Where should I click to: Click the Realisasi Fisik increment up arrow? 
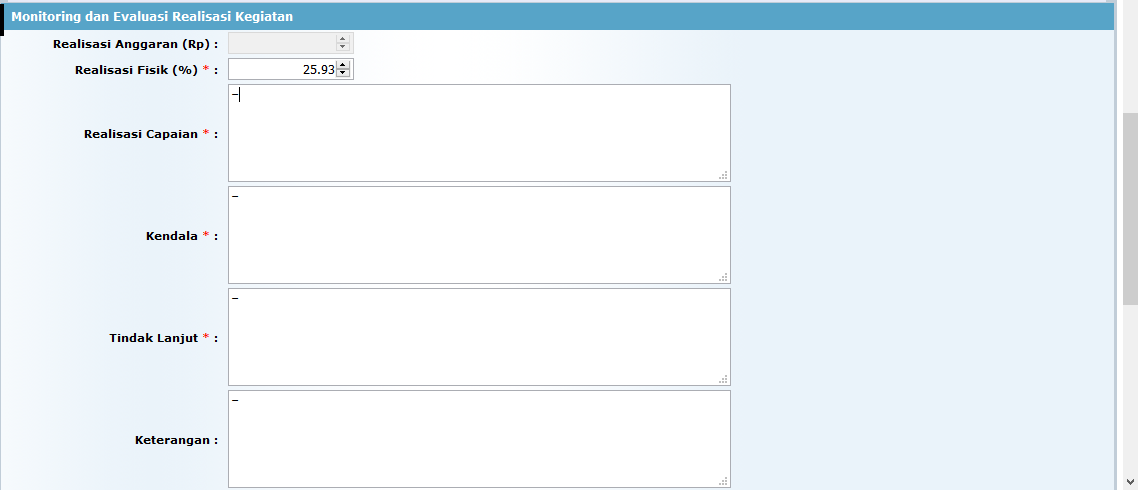pyautogui.click(x=343, y=65)
